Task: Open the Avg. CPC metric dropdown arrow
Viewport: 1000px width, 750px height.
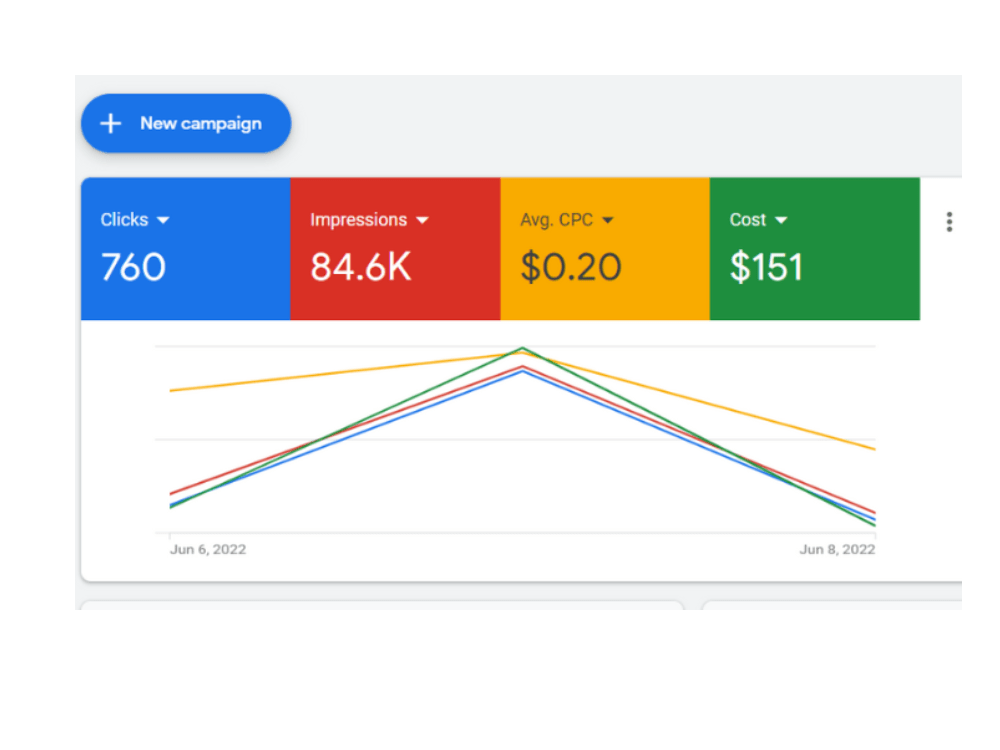Action: (x=608, y=220)
